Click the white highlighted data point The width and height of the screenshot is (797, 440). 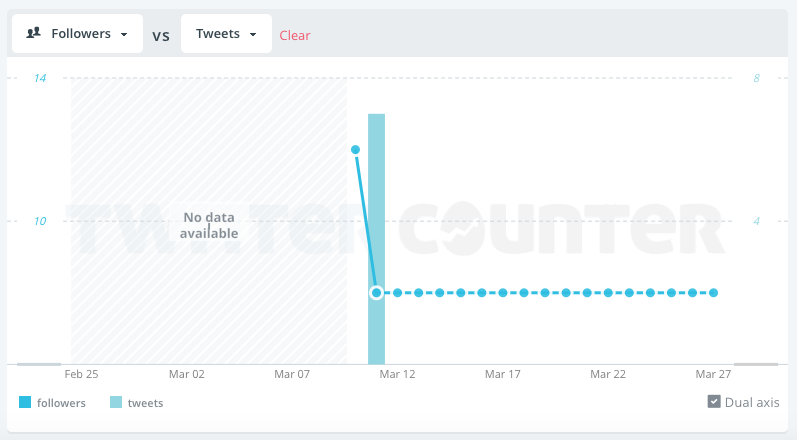pyautogui.click(x=376, y=293)
